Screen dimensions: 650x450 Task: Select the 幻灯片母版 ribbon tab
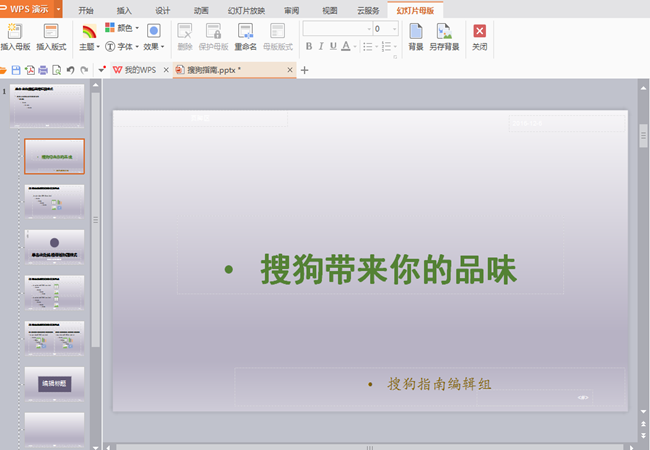pyautogui.click(x=415, y=10)
